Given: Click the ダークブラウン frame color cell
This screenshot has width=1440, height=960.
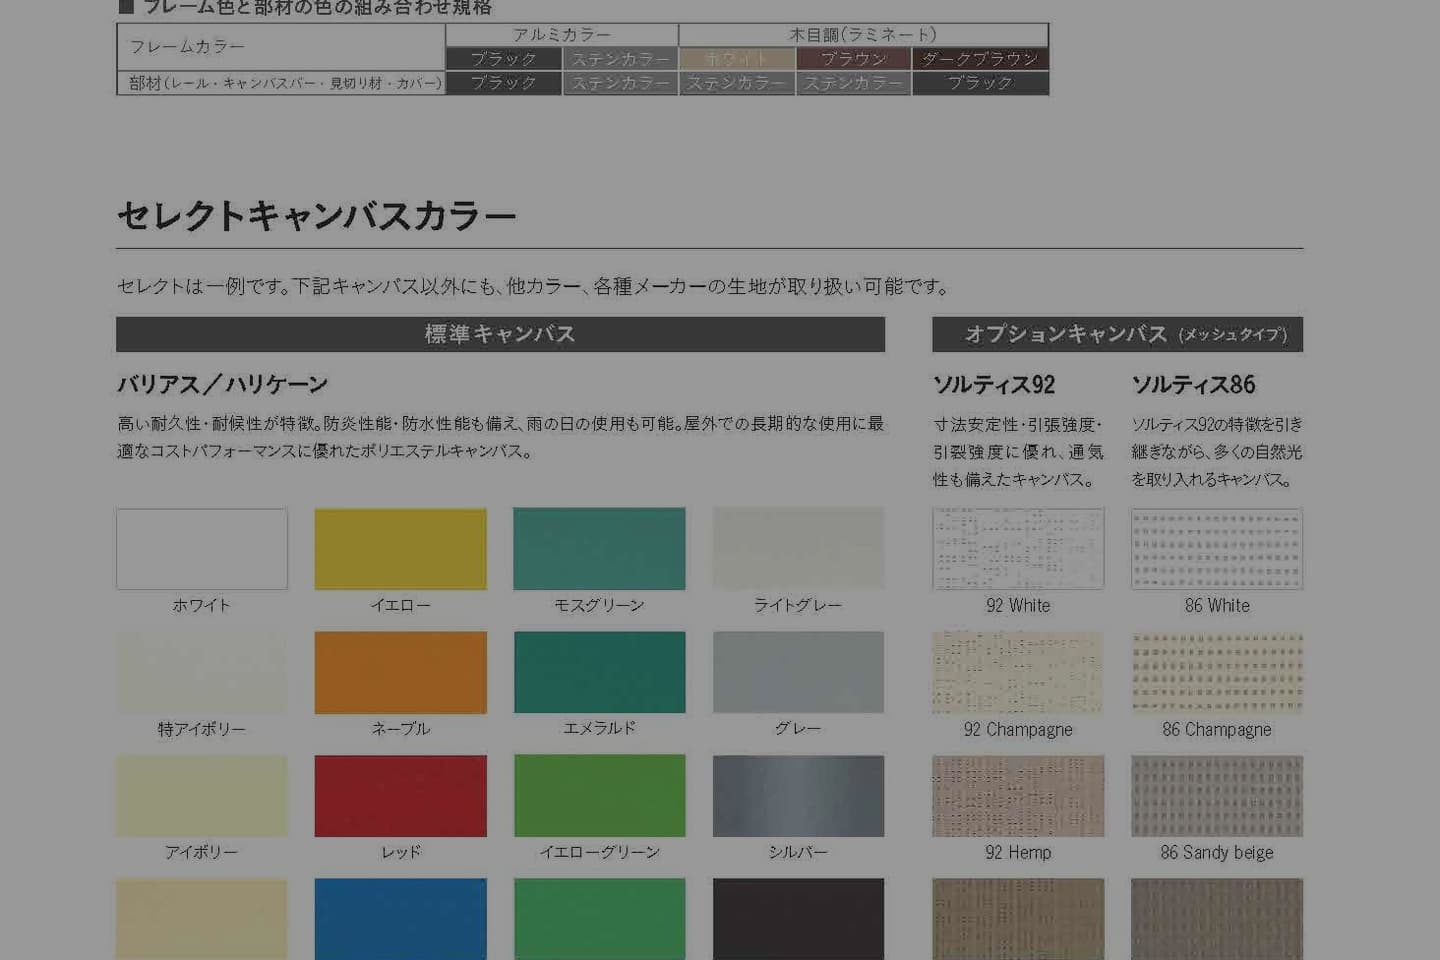Looking at the screenshot, I should [x=980, y=58].
